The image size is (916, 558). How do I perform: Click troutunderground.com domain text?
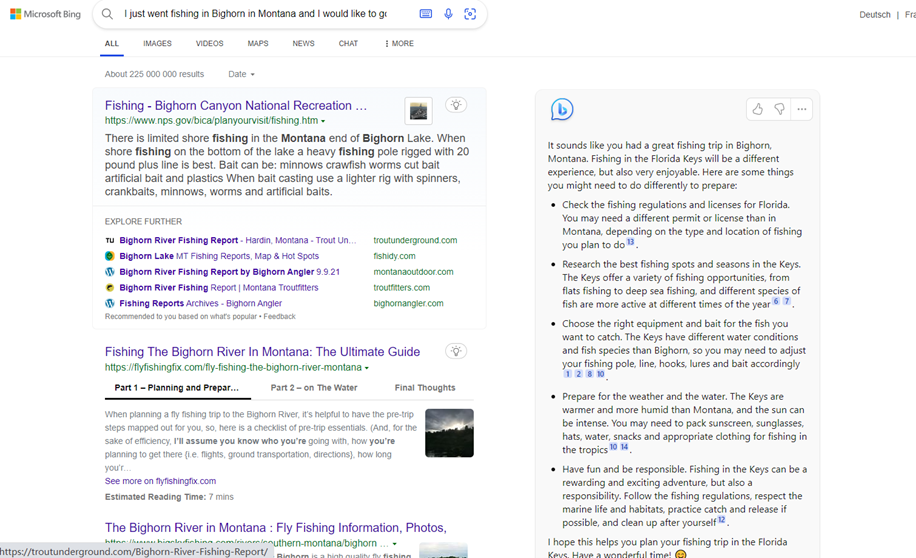(415, 240)
